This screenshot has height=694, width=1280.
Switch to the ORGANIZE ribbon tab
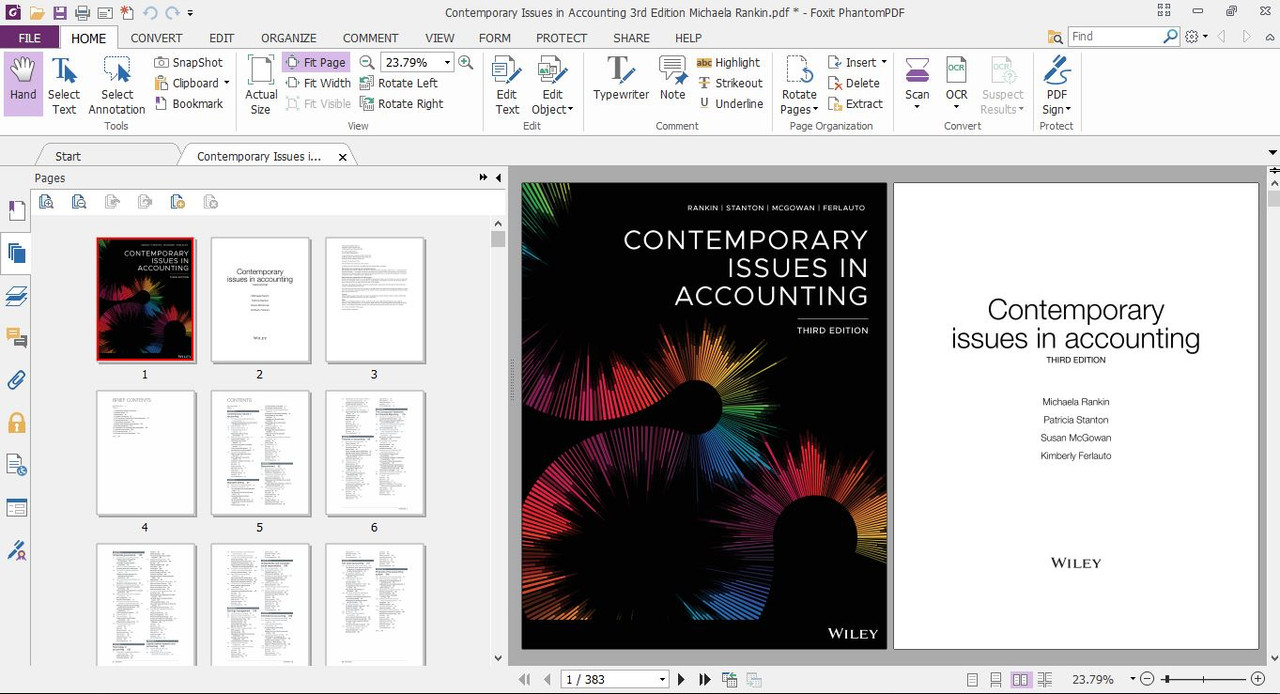pos(289,38)
